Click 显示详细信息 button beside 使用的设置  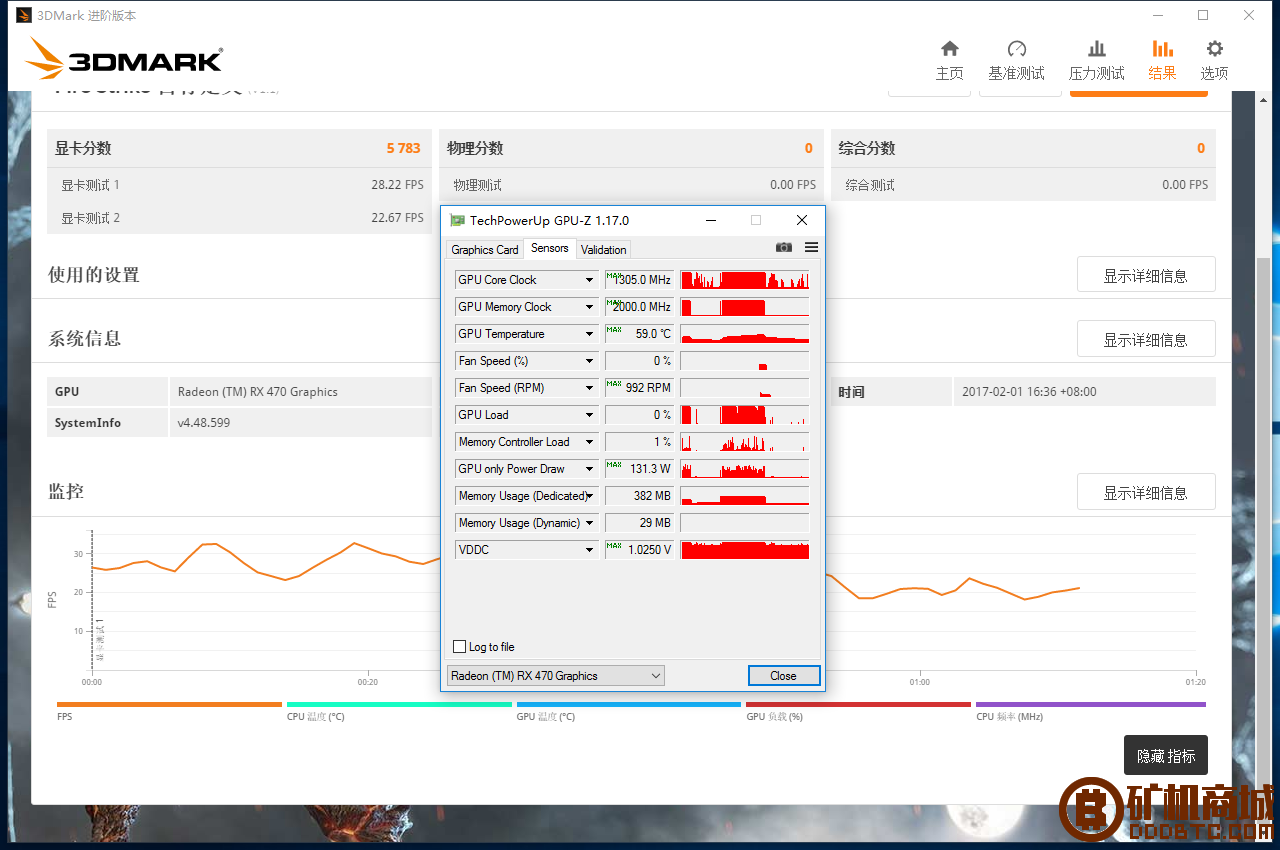(x=1146, y=275)
